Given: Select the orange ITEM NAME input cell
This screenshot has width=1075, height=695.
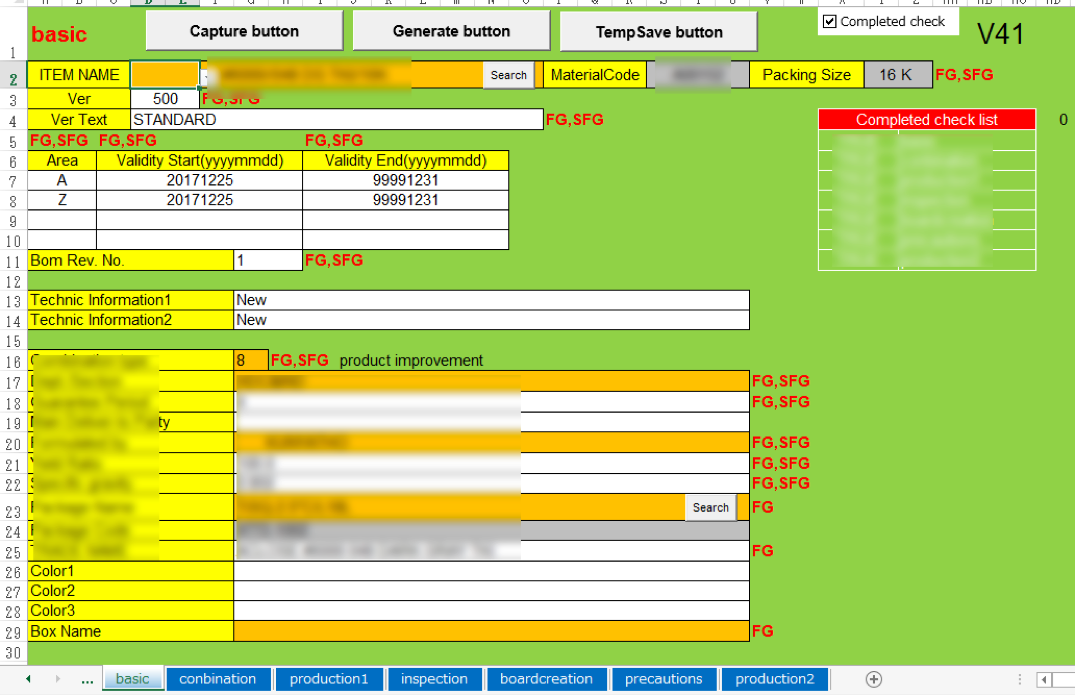Looking at the screenshot, I should [165, 75].
